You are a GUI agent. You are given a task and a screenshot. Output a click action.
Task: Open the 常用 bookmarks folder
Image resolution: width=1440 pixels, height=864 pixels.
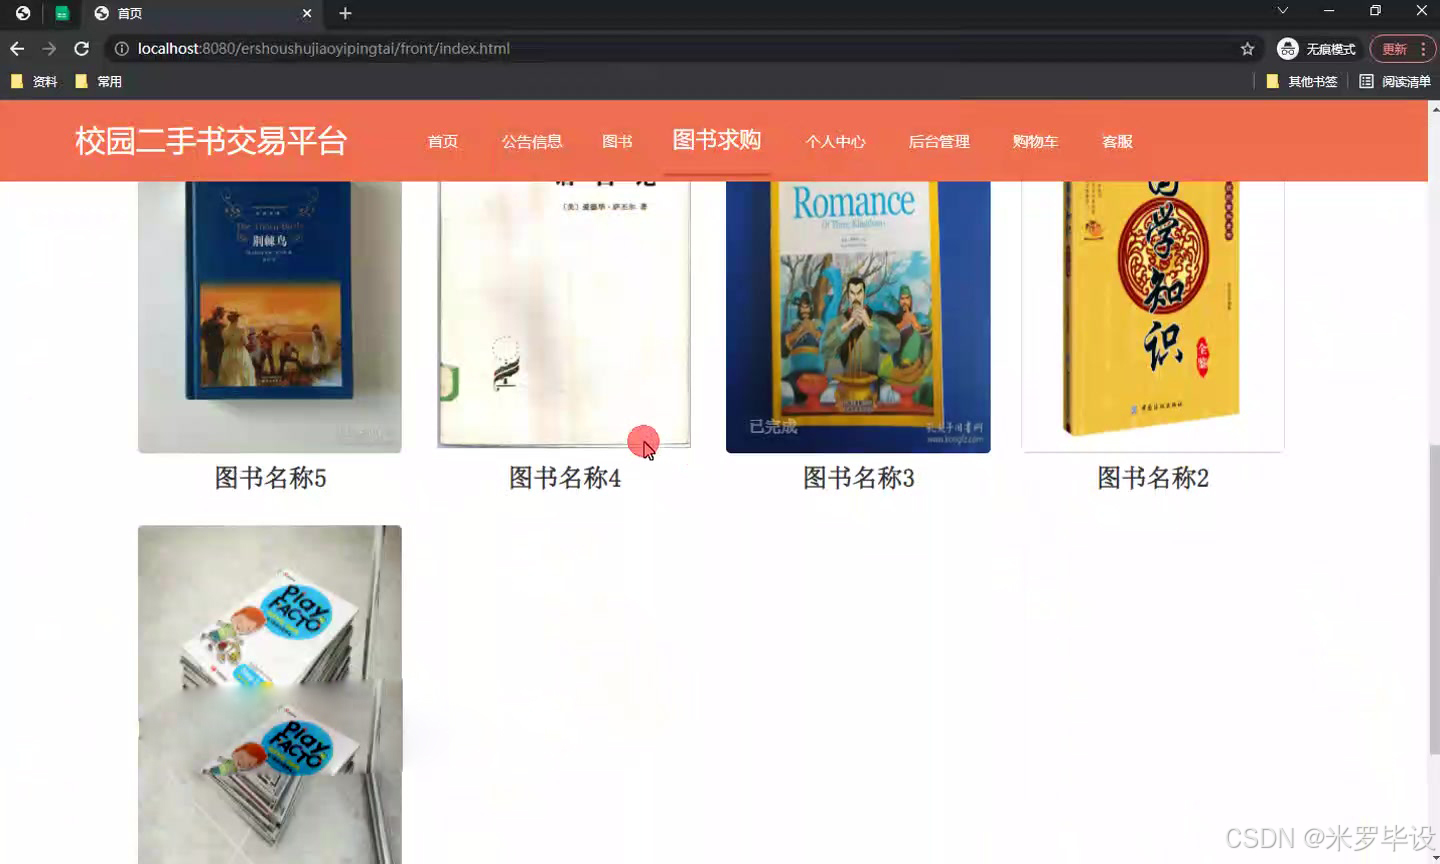pos(99,82)
